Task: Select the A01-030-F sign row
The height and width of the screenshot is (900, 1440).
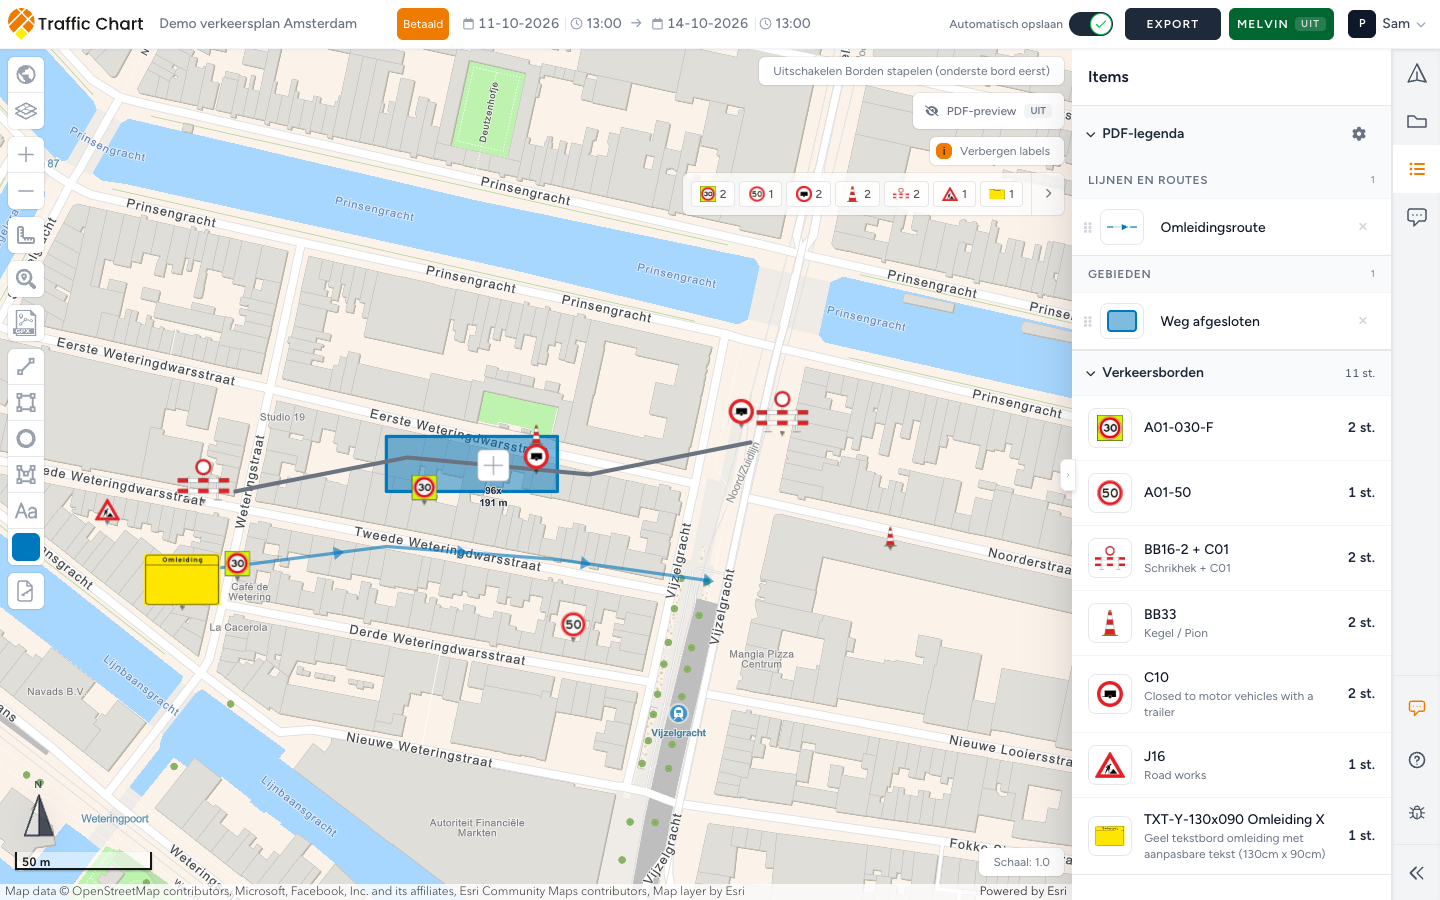Action: [x=1232, y=428]
